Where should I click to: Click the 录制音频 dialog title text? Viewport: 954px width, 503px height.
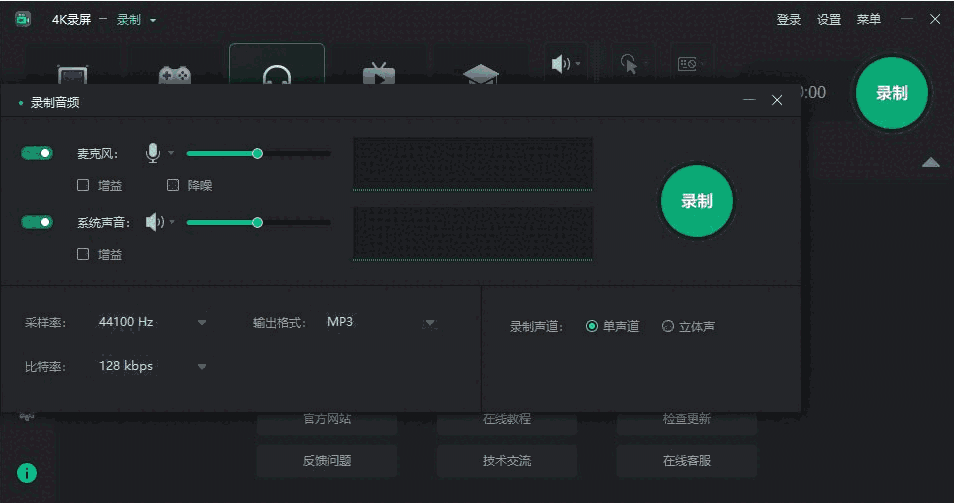[x=55, y=102]
